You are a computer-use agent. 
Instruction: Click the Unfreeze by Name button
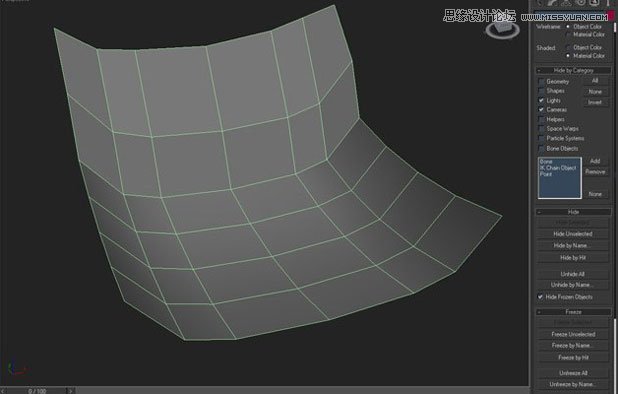(x=573, y=384)
